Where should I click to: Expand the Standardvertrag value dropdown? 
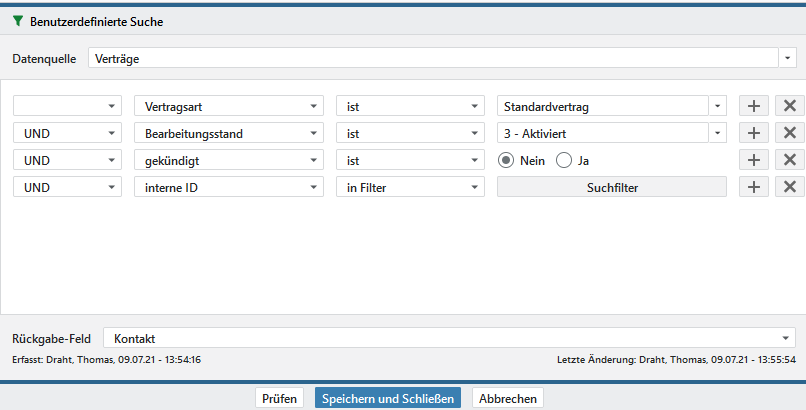[718, 106]
